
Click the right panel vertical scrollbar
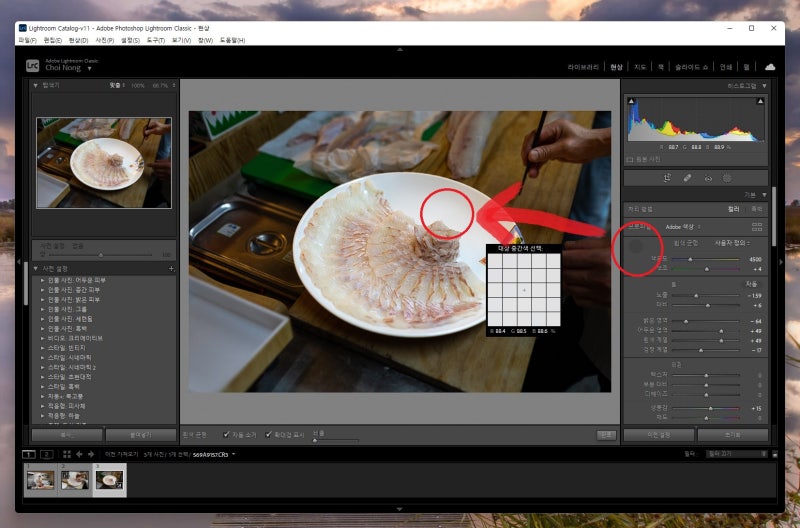click(x=774, y=216)
